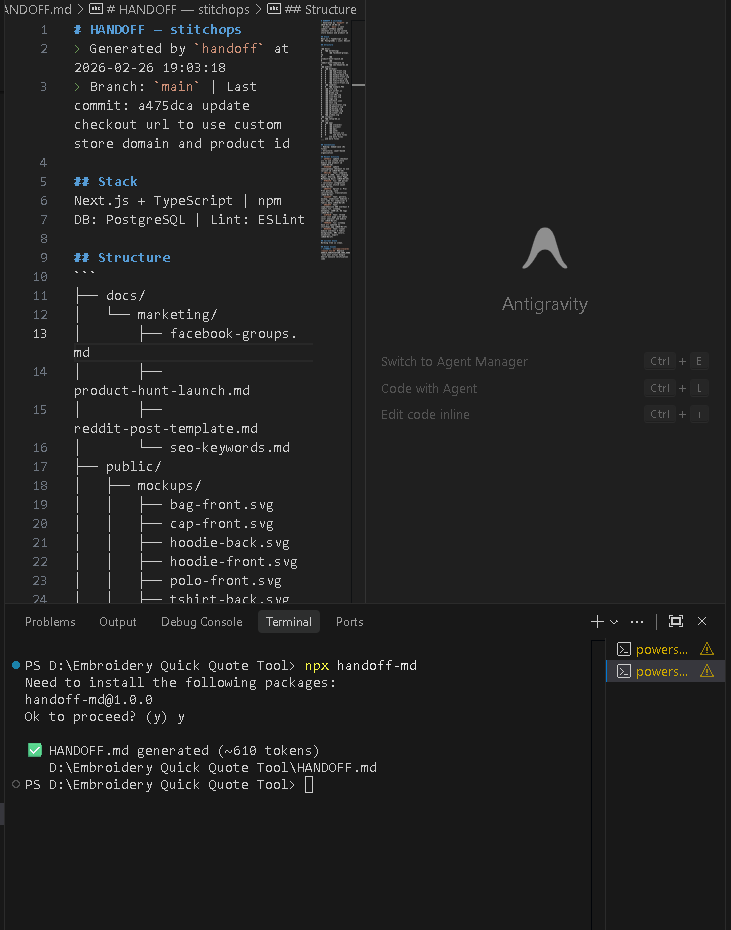Click warning icon on first powershell terminal
The width and height of the screenshot is (731, 930).
coord(707,649)
